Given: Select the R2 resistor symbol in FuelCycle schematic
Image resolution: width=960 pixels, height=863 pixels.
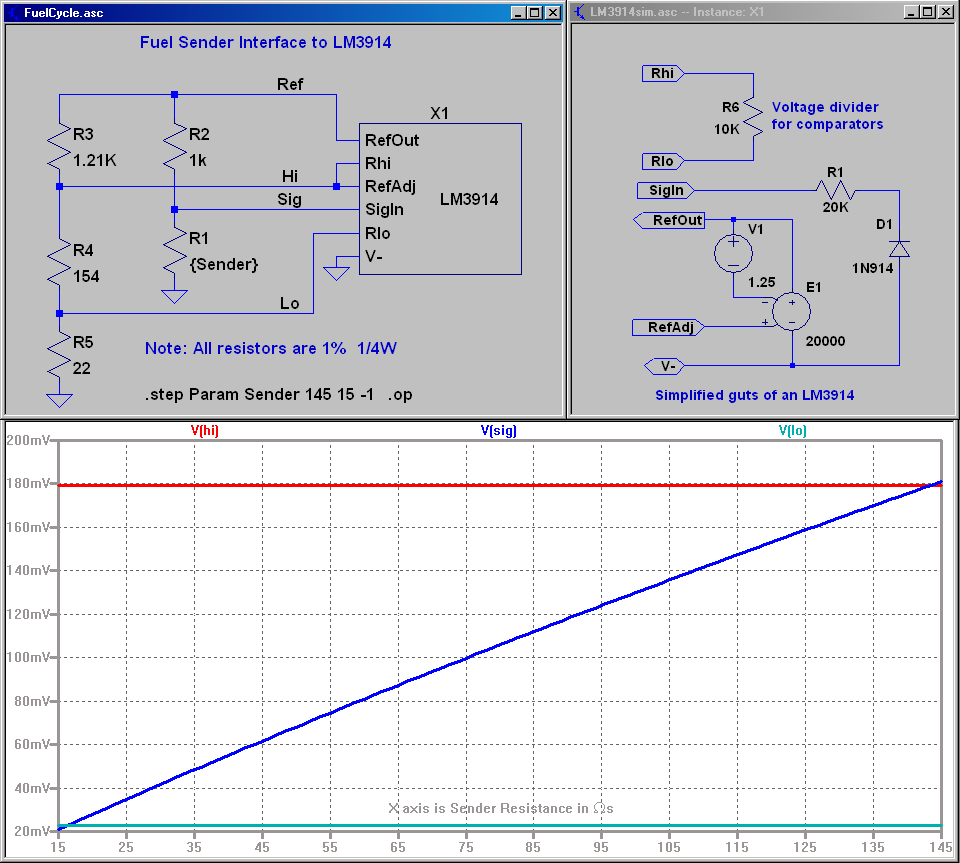Looking at the screenshot, I should pyautogui.click(x=174, y=146).
